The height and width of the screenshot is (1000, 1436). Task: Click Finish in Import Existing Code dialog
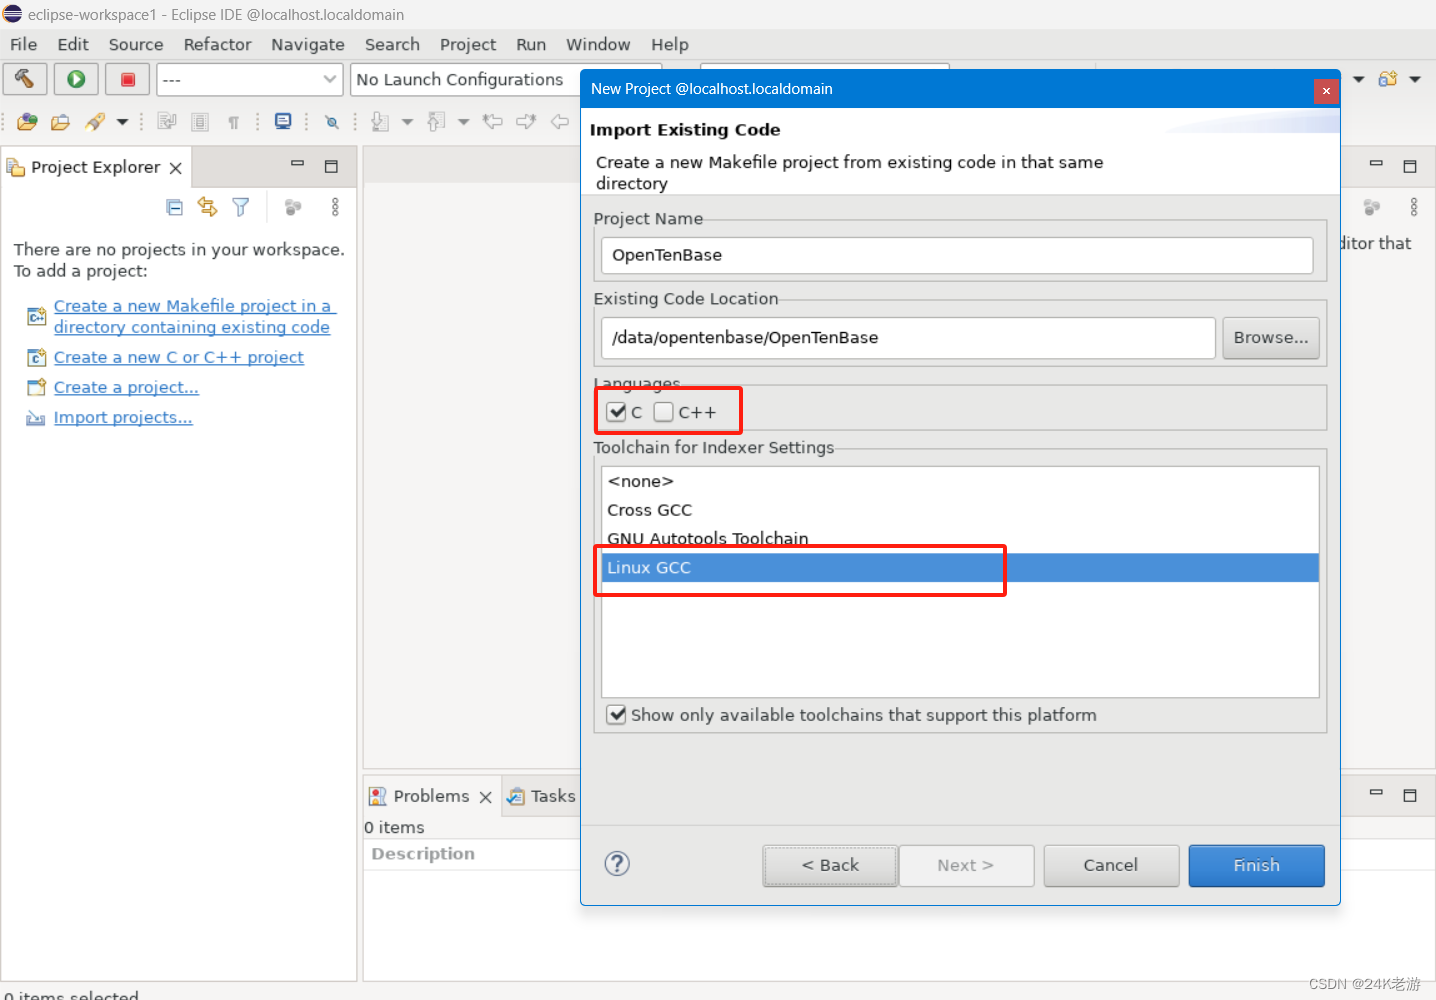1256,865
